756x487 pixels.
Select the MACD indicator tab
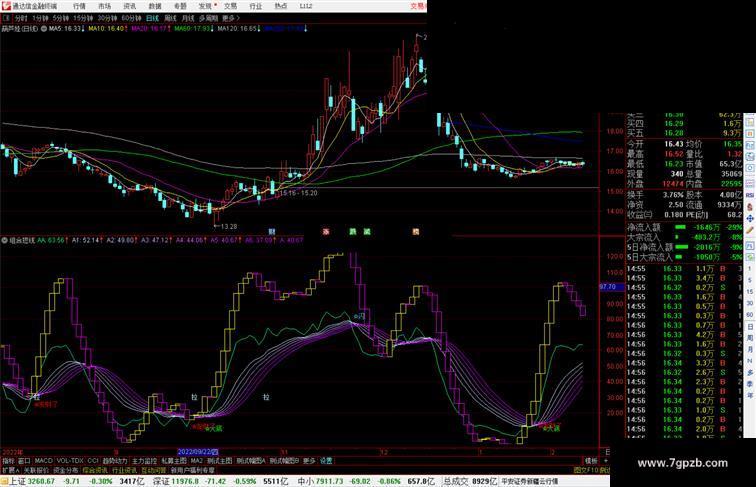[43, 461]
